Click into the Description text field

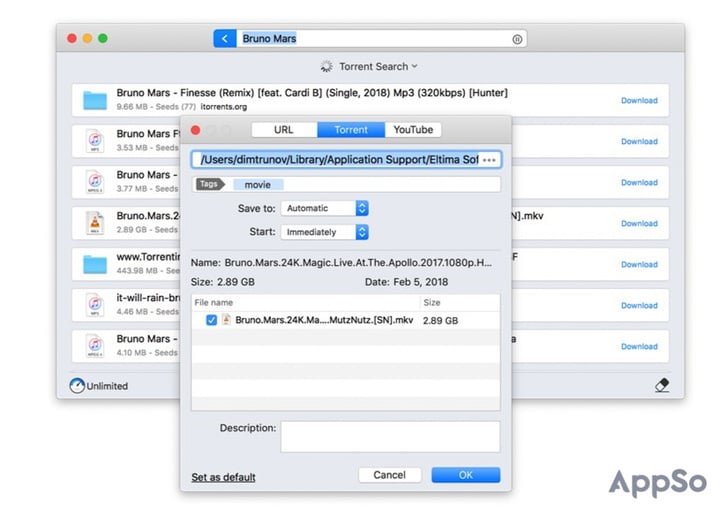point(389,436)
